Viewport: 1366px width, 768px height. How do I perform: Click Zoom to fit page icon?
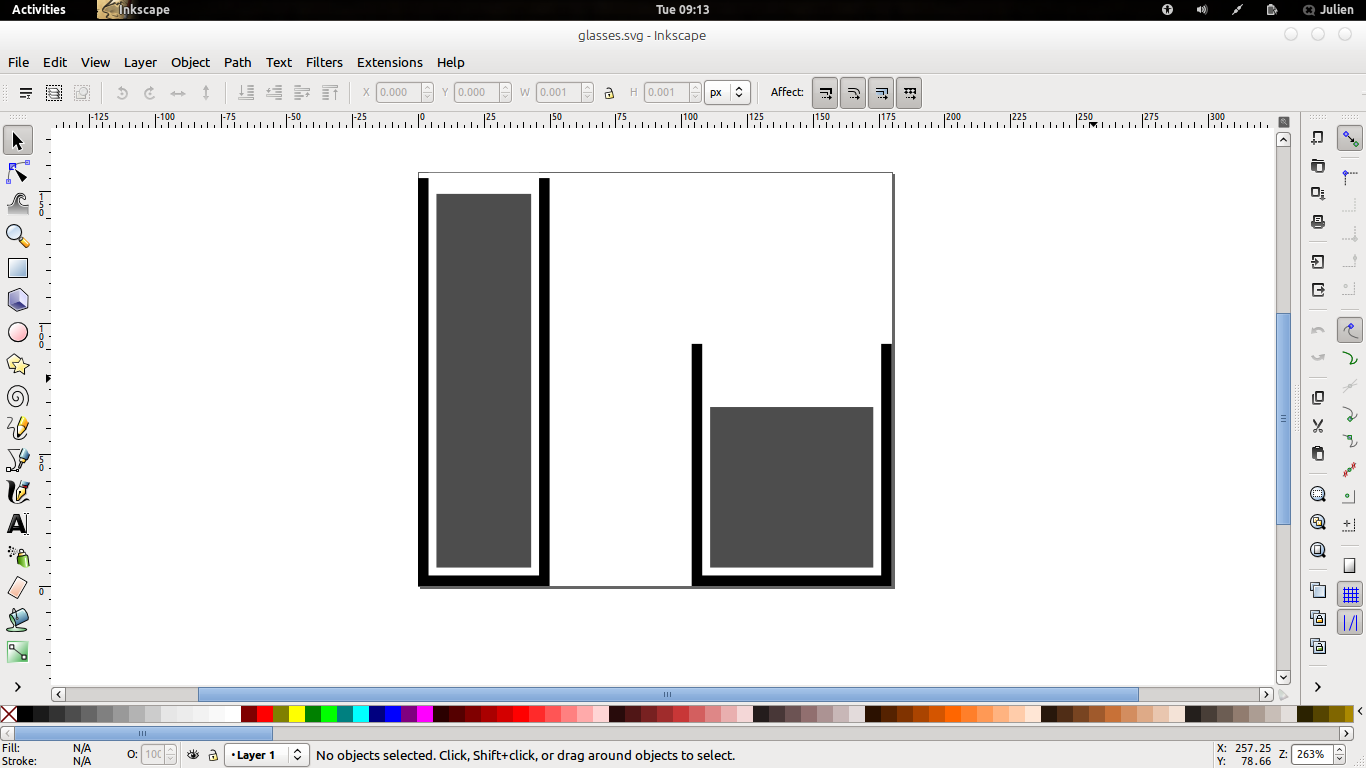(1318, 550)
